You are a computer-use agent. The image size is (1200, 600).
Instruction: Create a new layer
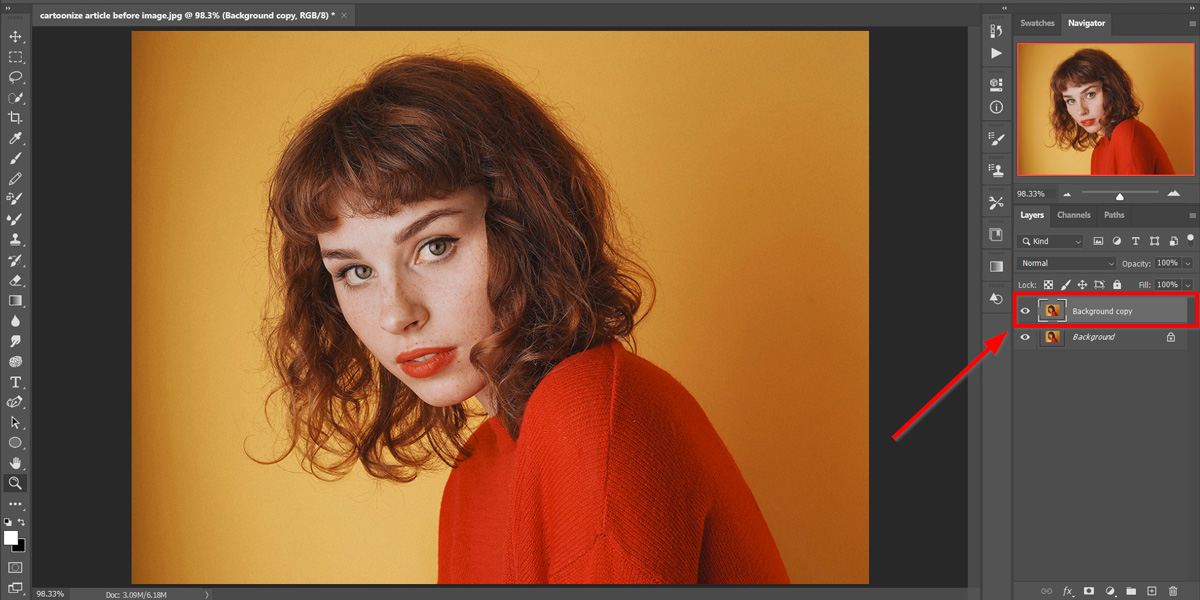1152,591
